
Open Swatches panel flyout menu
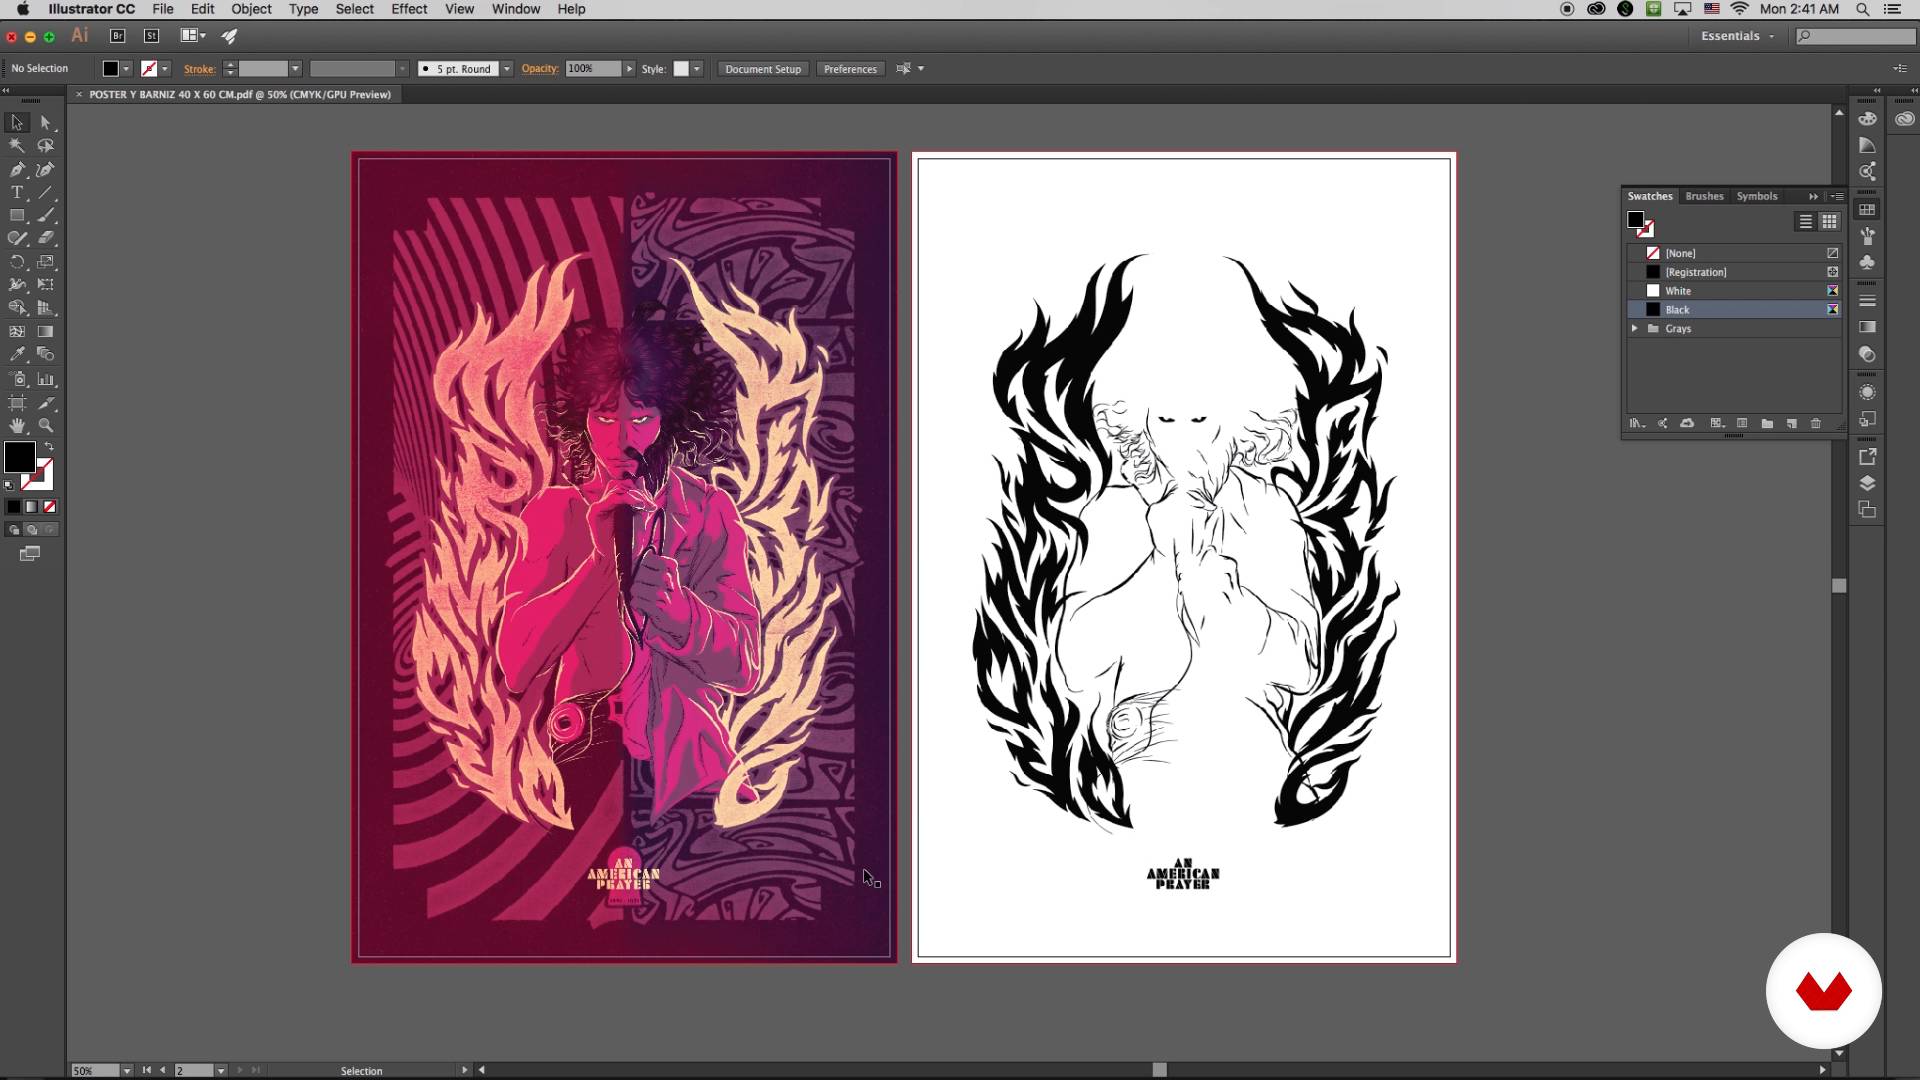[1837, 196]
